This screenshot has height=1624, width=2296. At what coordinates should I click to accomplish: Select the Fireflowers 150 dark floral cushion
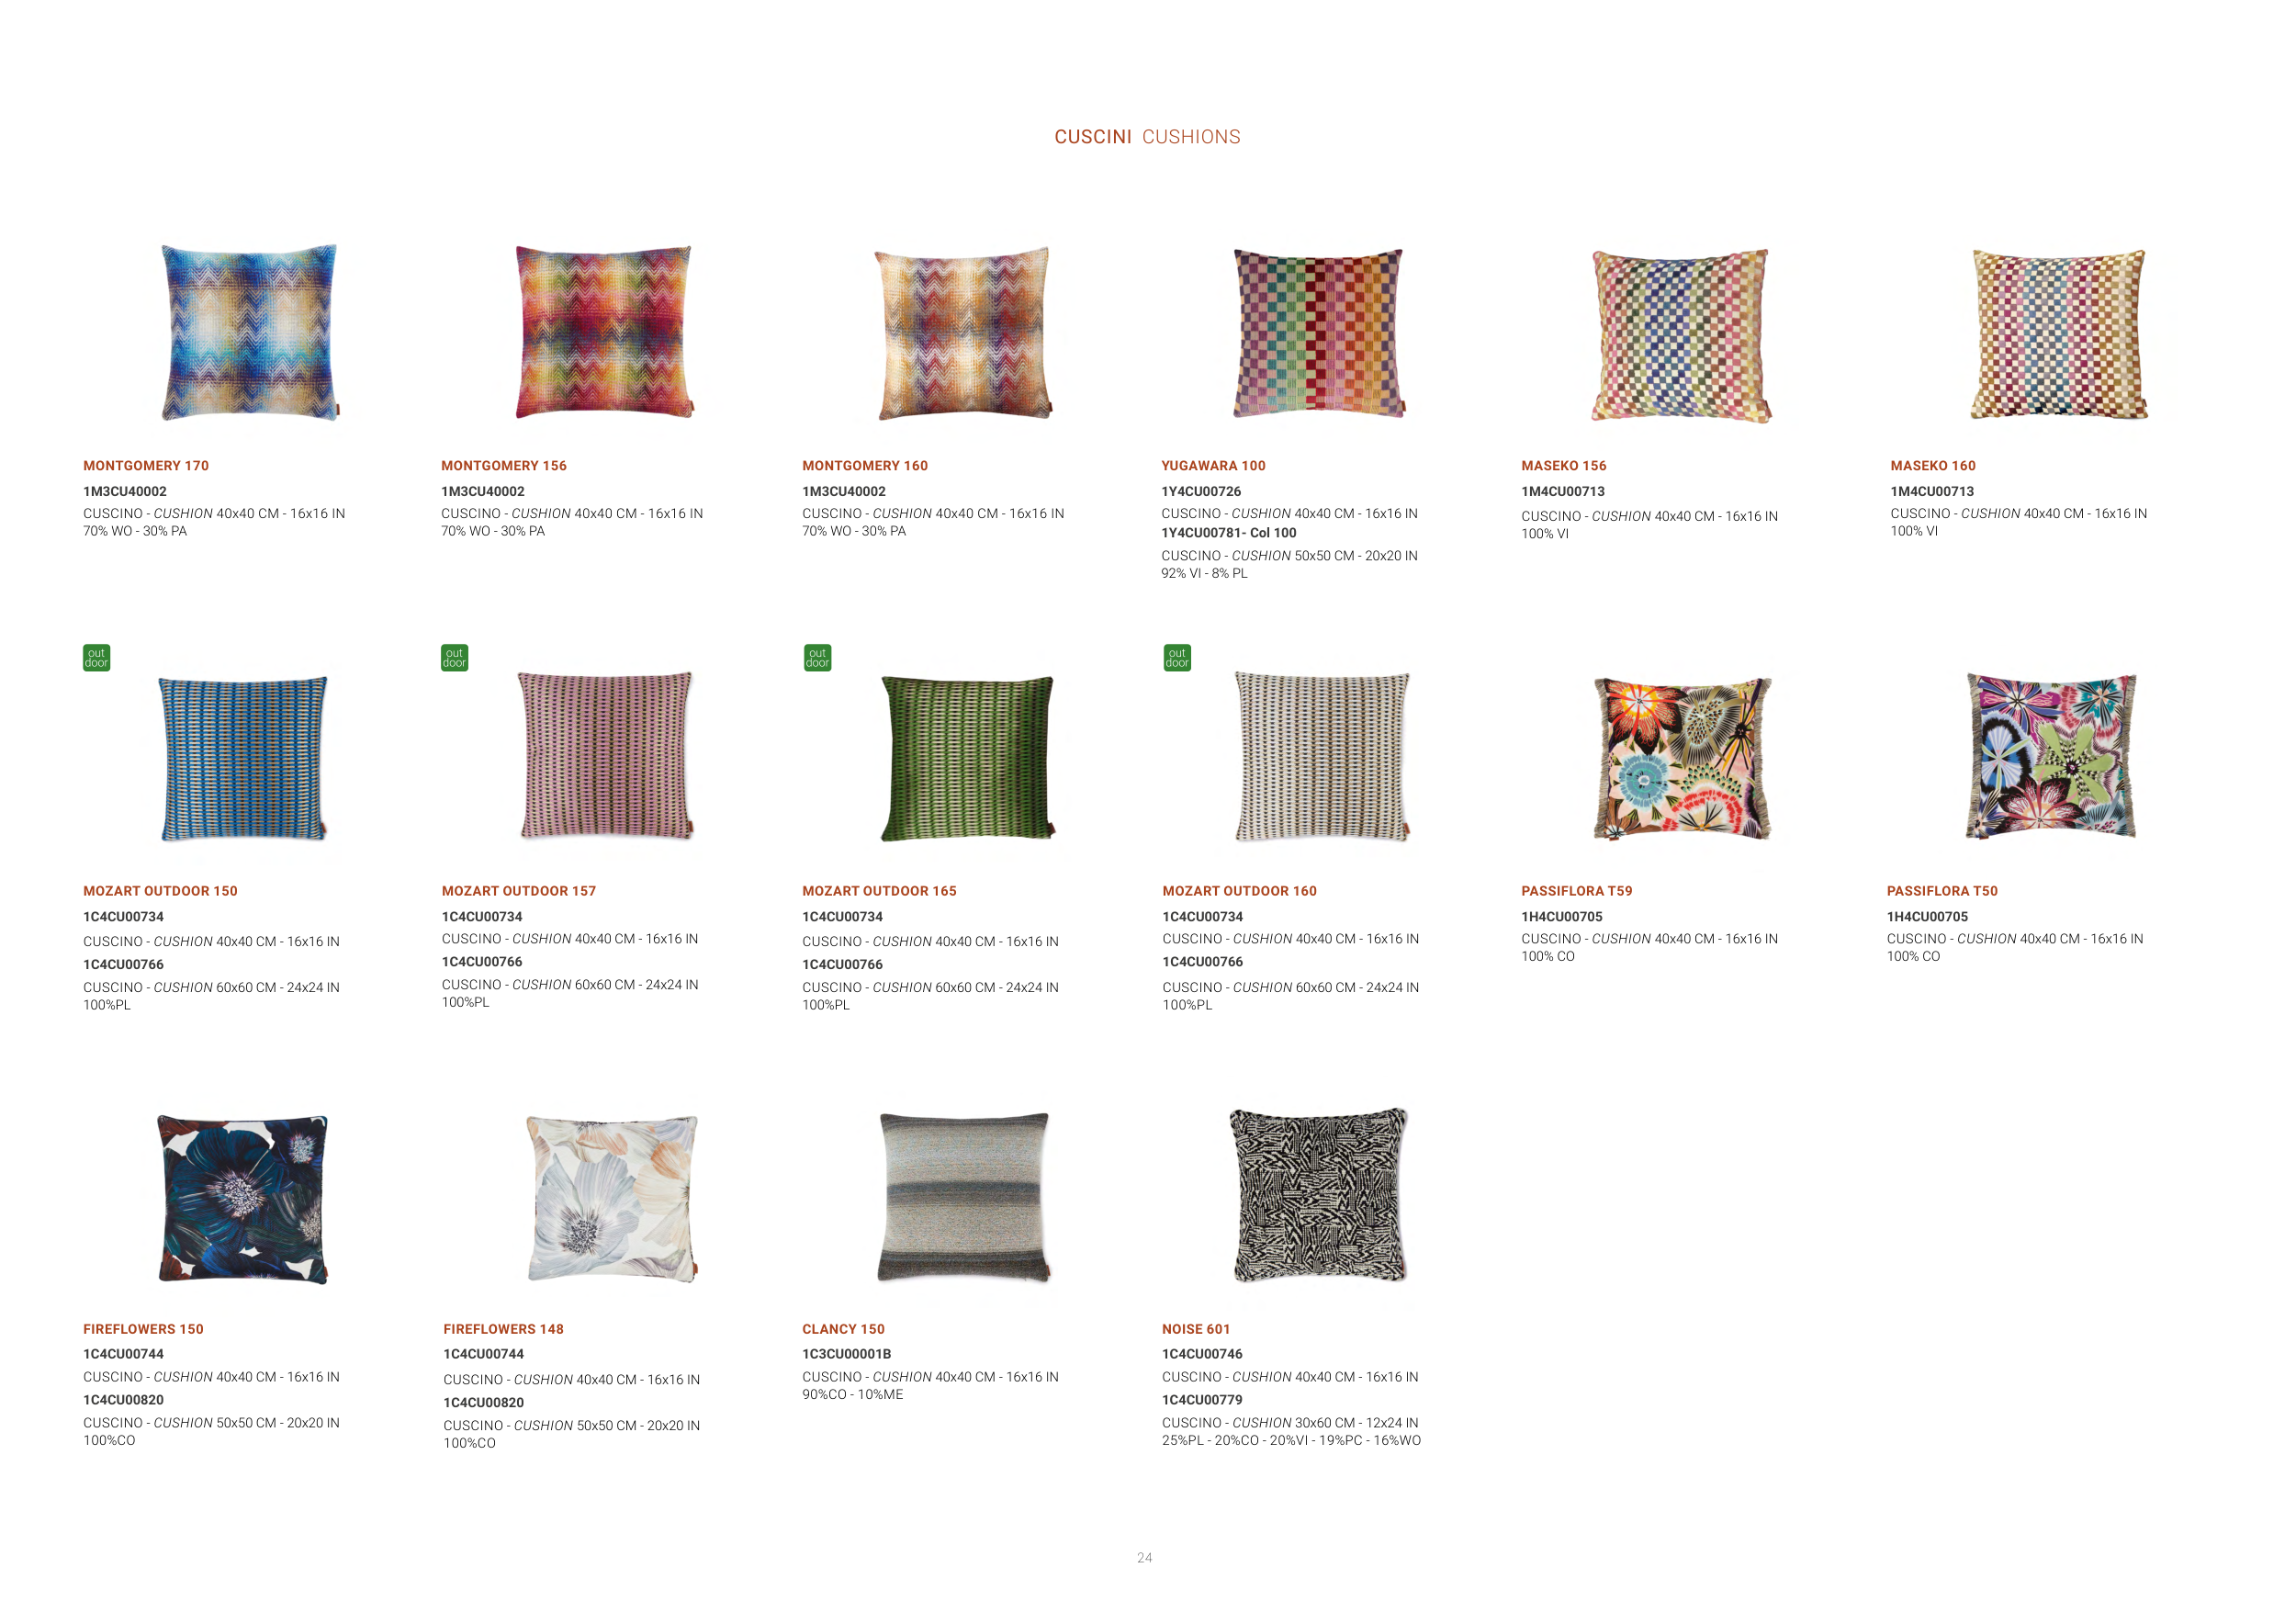243,1199
